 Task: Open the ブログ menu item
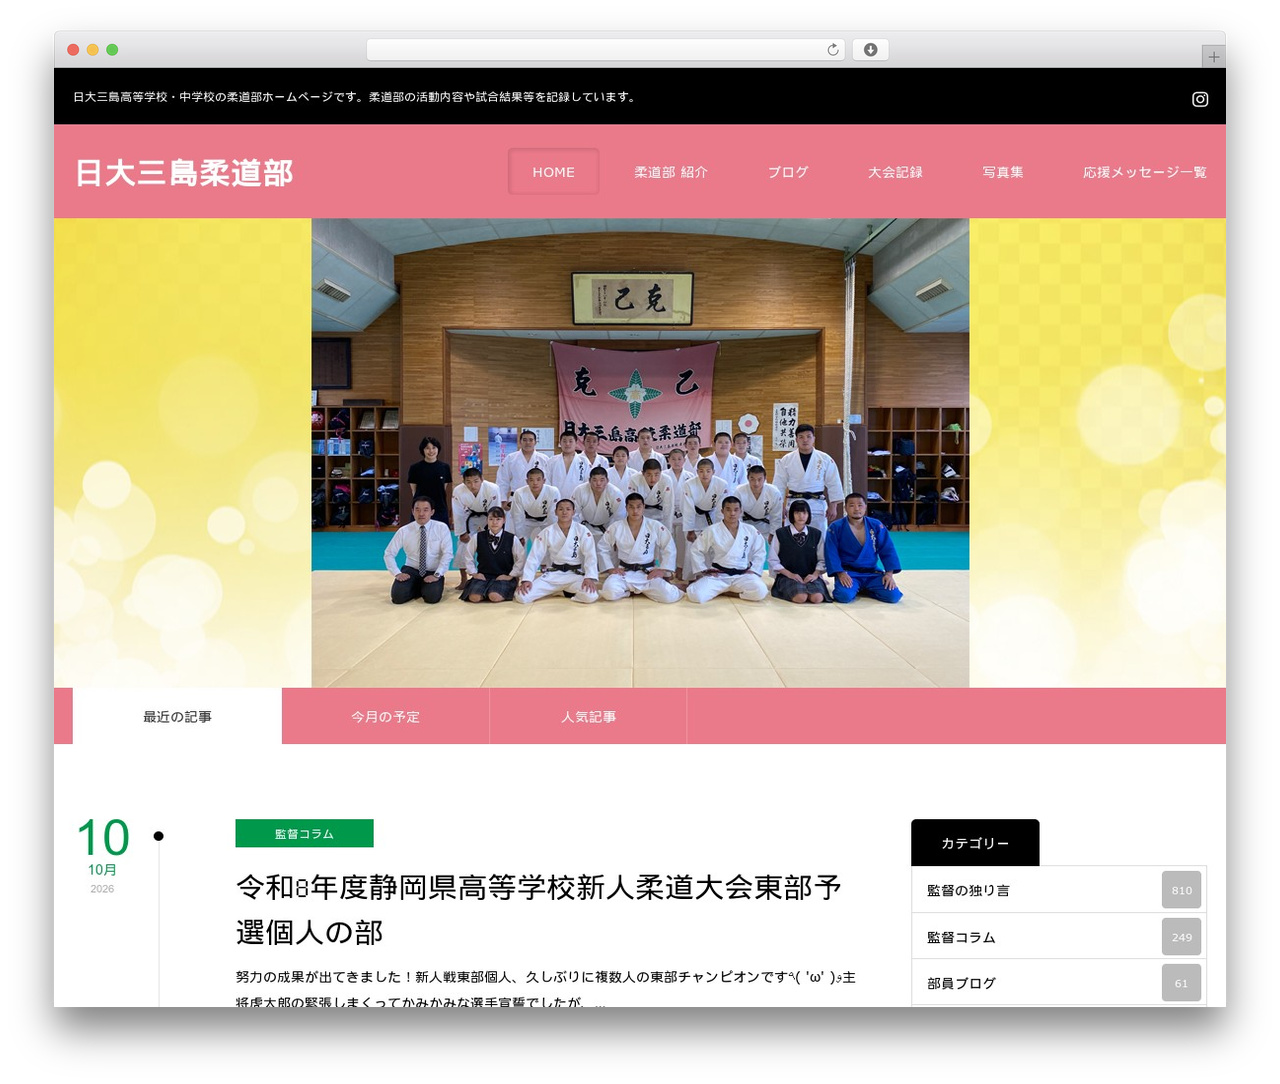[788, 172]
